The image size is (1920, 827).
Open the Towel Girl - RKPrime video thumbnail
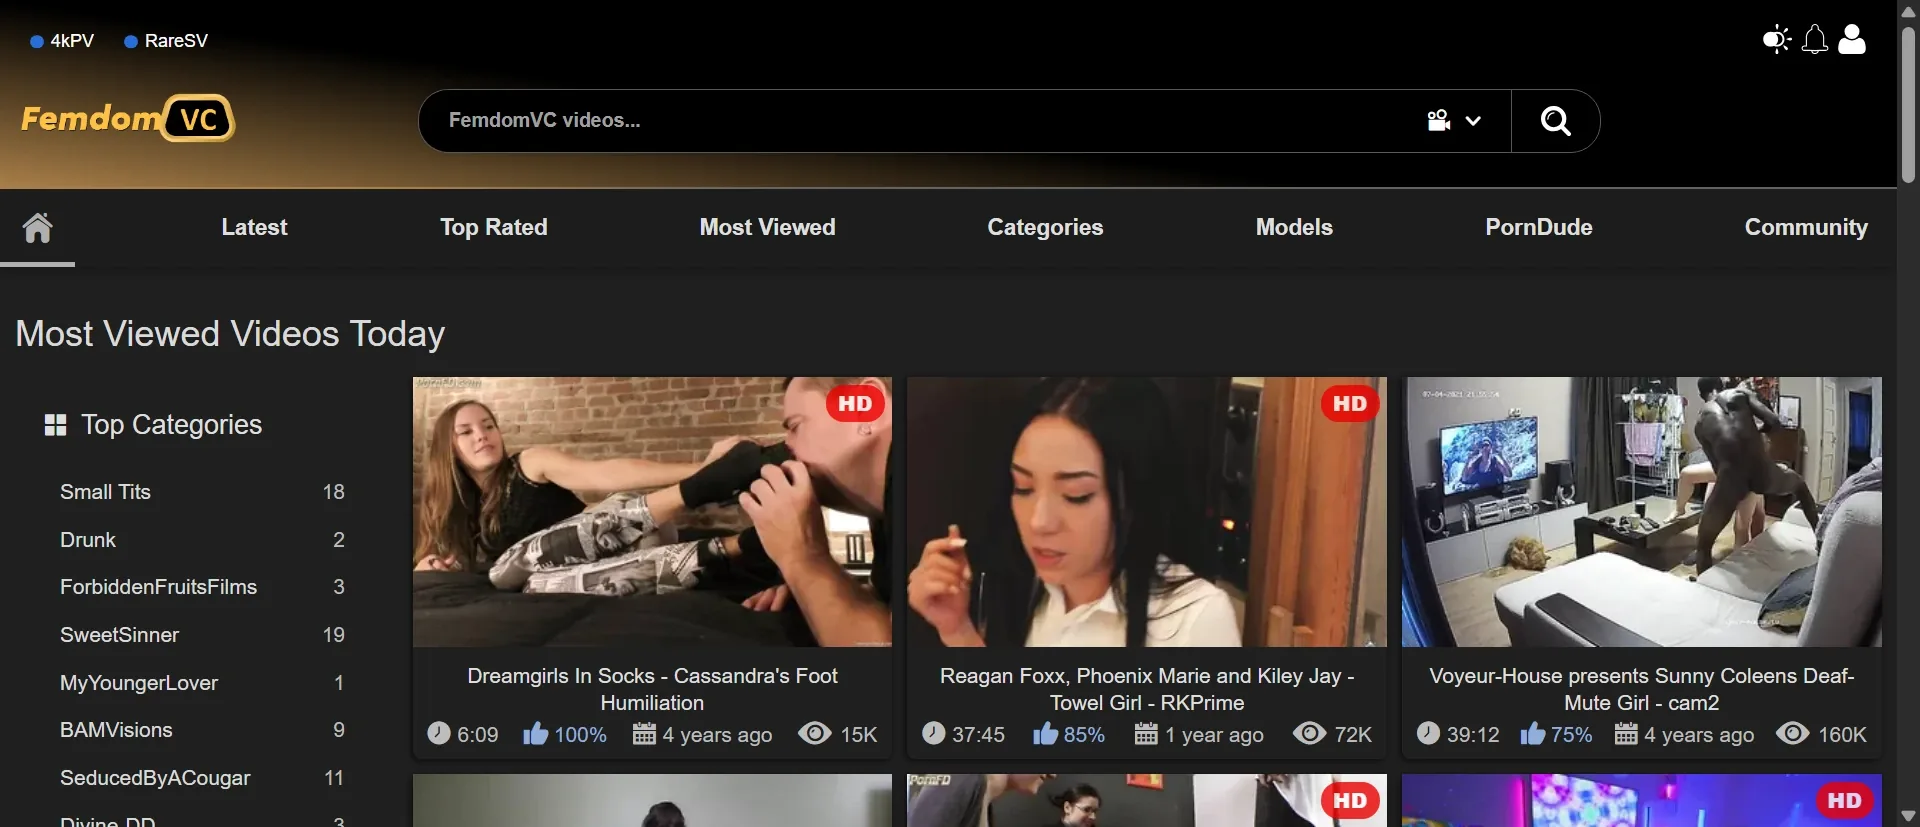(1147, 512)
